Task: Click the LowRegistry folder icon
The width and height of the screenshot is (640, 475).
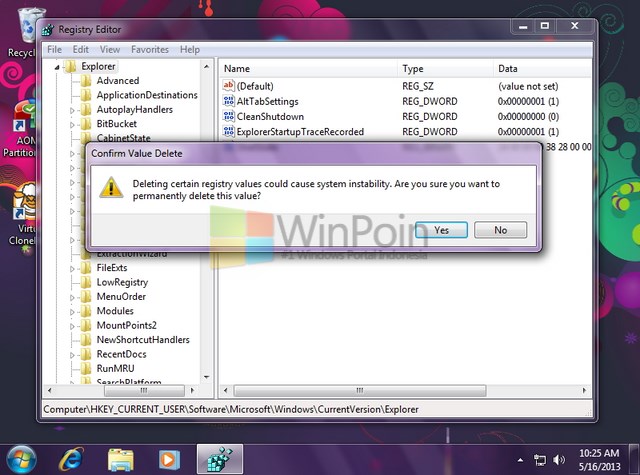Action: 86,282
